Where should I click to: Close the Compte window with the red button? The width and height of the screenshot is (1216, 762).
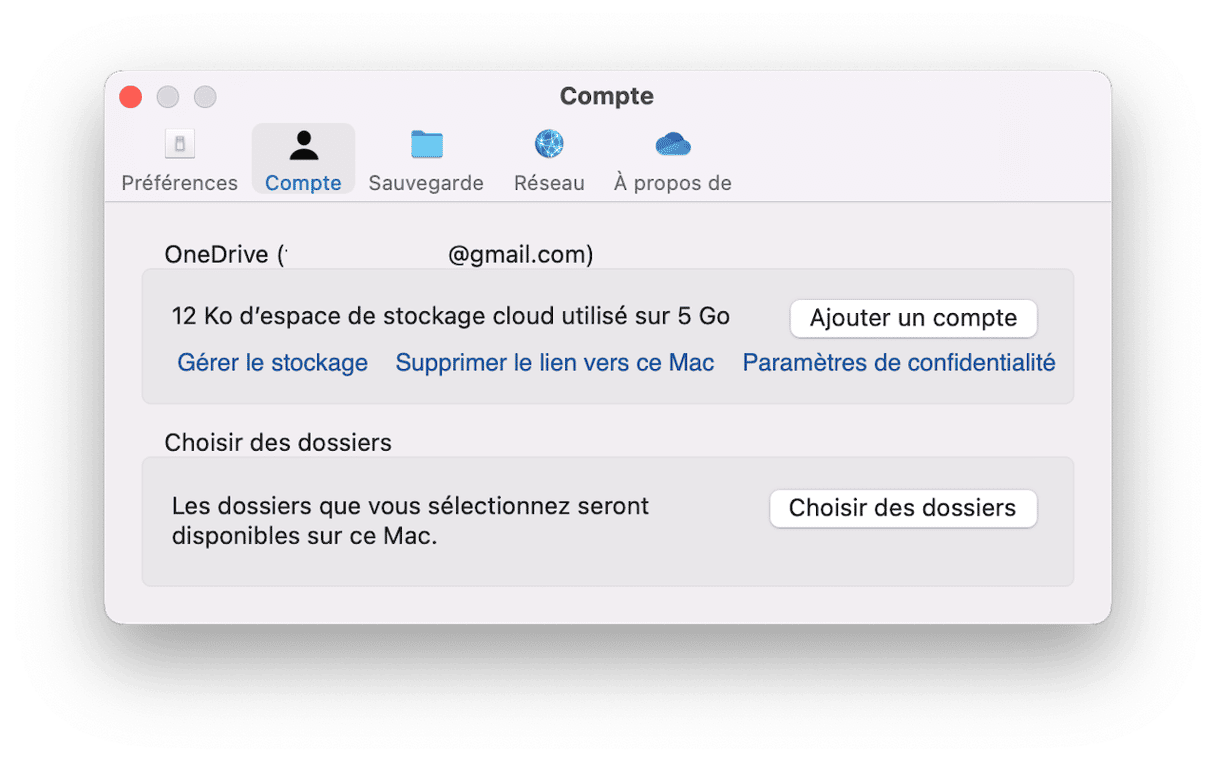131,97
